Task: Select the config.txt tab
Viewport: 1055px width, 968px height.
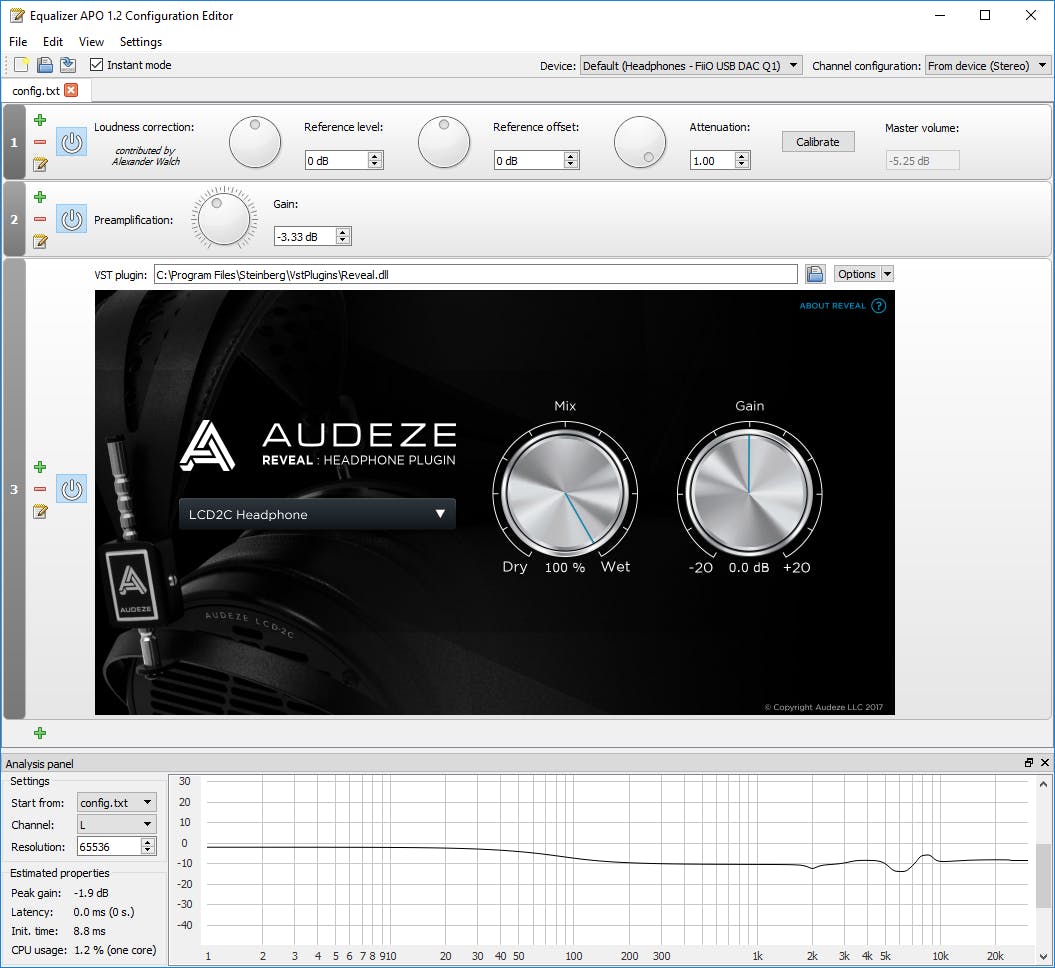Action: (38, 88)
